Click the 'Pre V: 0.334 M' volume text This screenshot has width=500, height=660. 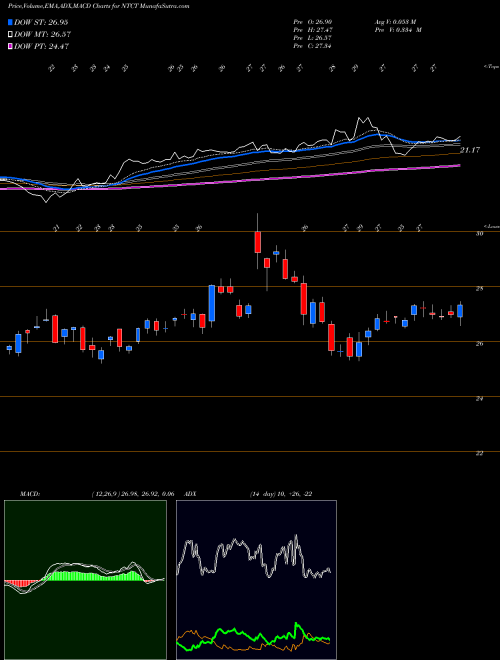[399, 30]
